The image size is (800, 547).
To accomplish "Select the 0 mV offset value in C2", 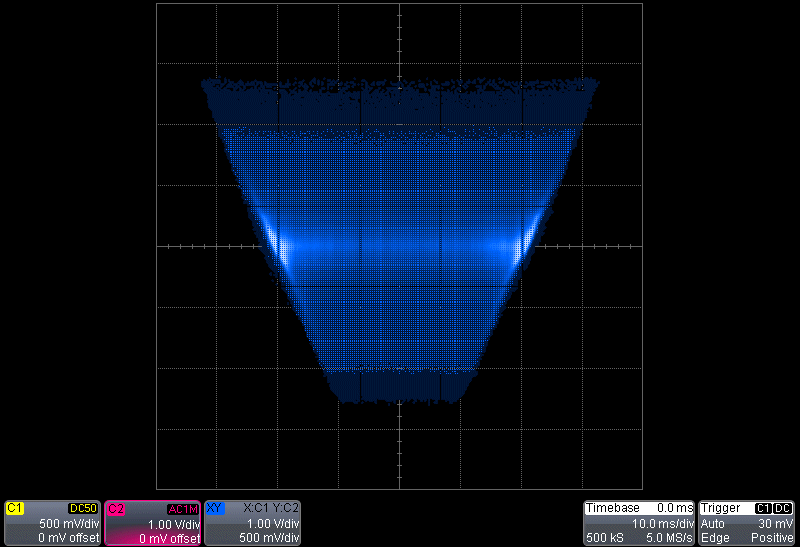I will pyautogui.click(x=169, y=538).
